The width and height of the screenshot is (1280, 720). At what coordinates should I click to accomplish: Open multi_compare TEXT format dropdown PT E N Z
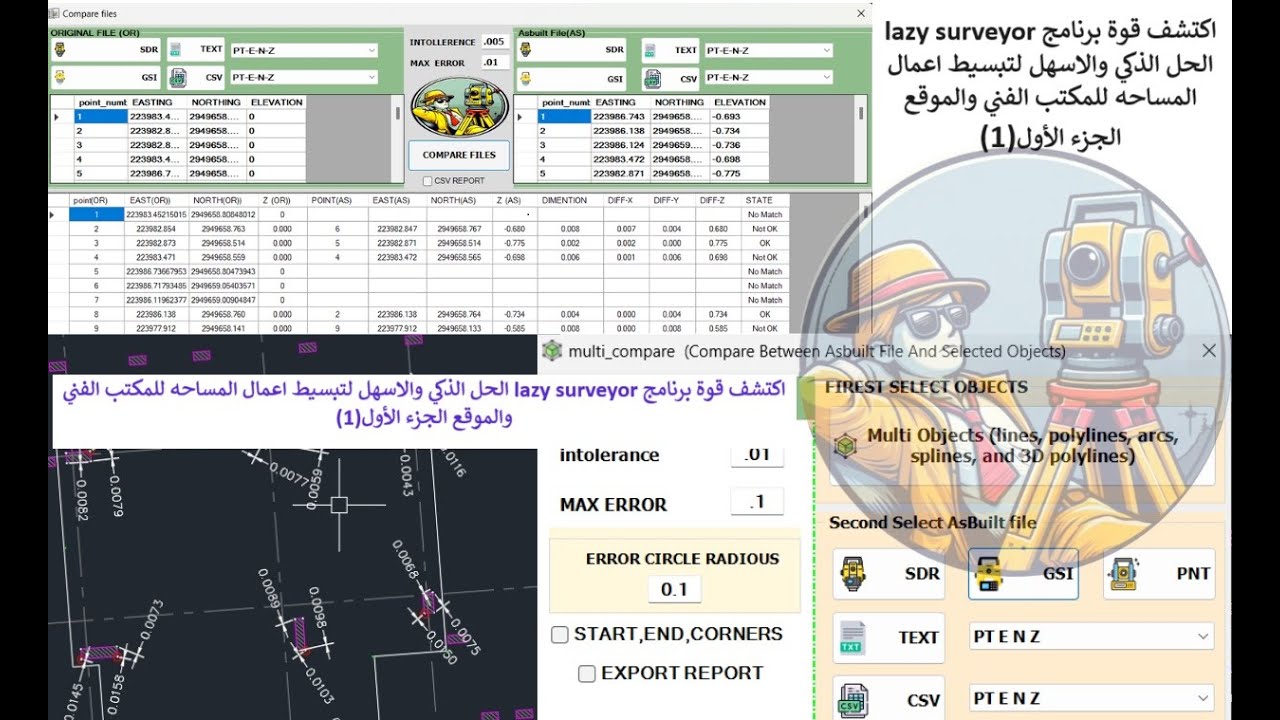1091,636
